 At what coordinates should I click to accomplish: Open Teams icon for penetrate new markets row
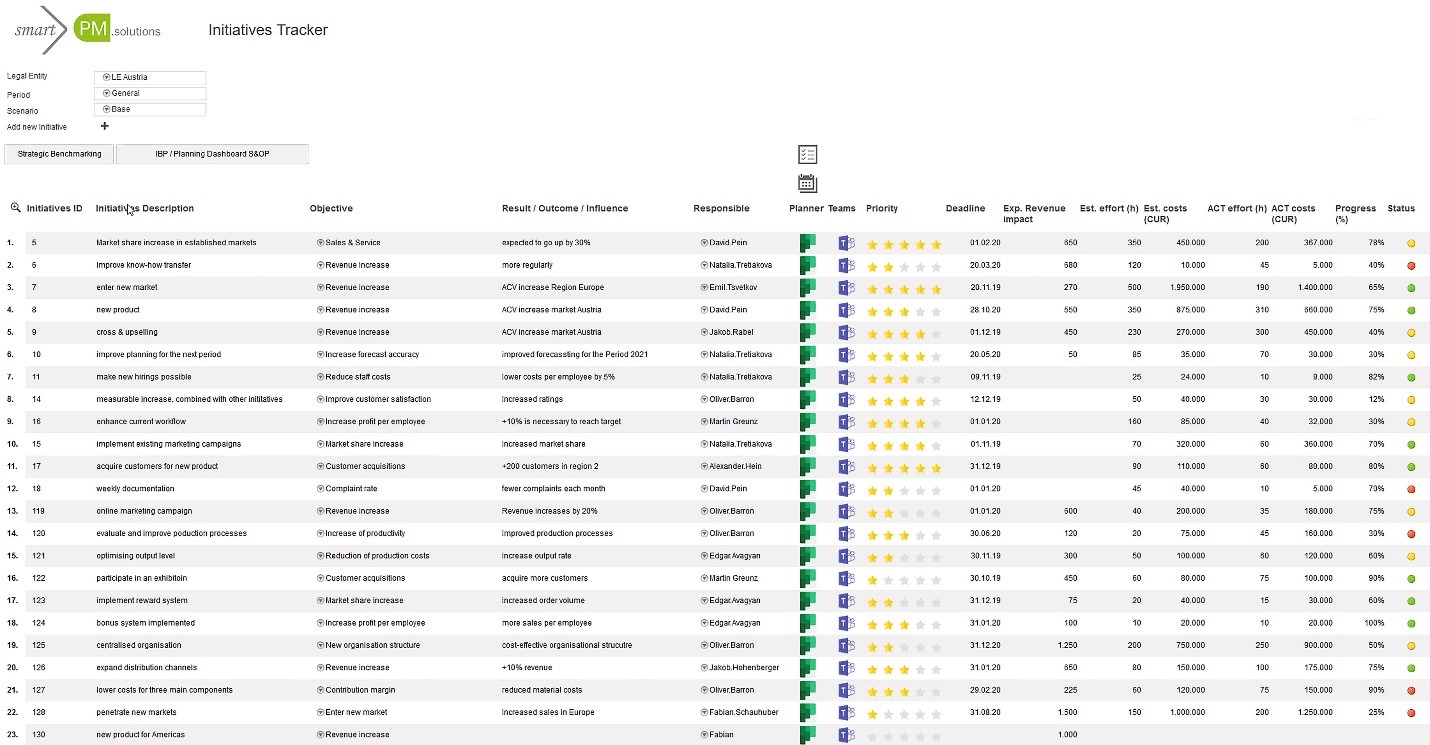846,712
